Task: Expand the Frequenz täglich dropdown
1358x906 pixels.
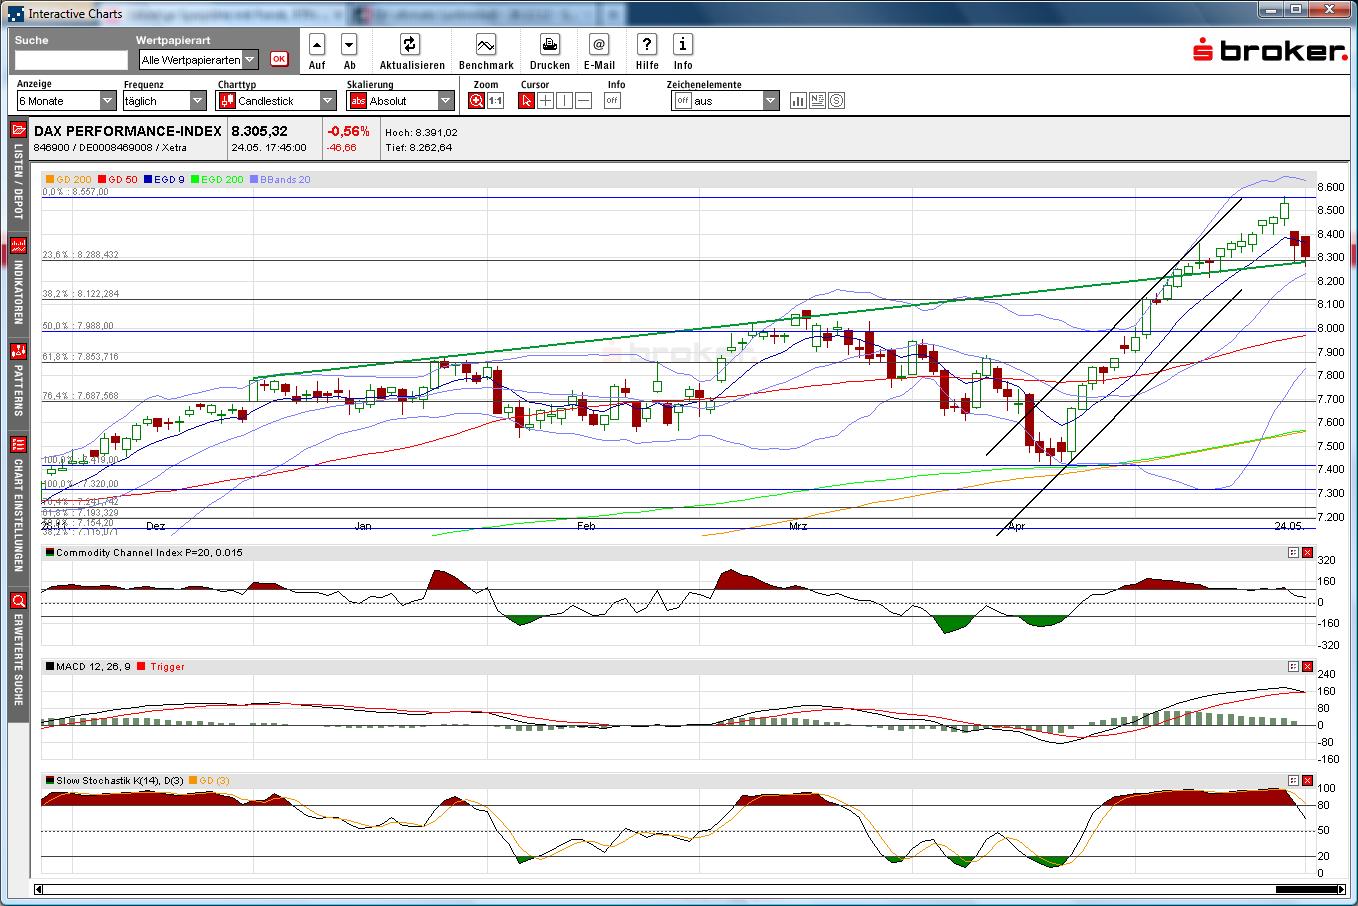Action: click(x=197, y=100)
